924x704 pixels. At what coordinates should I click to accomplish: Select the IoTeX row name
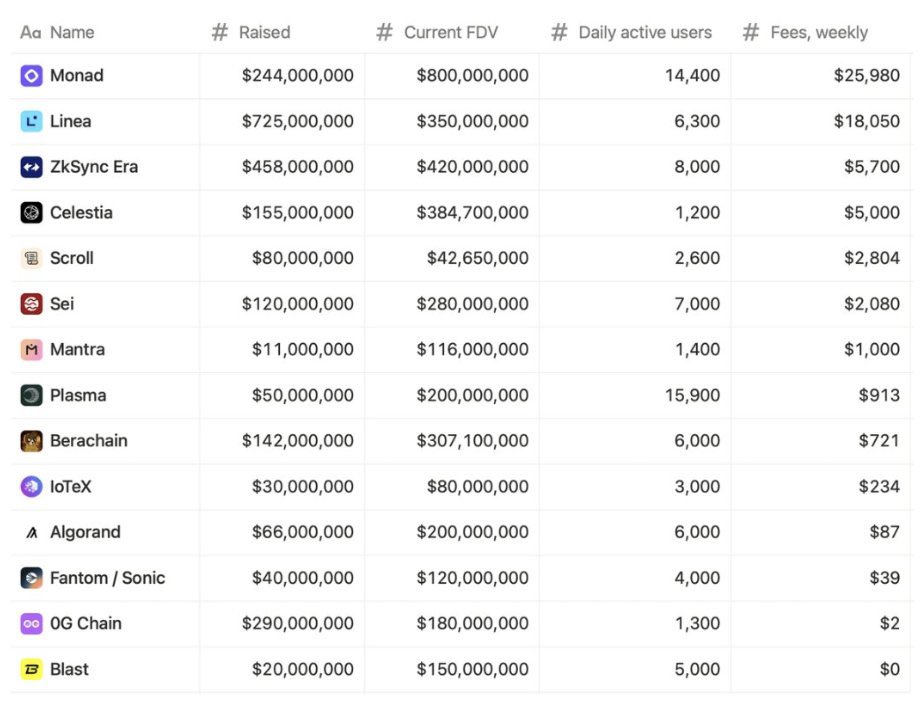[71, 487]
